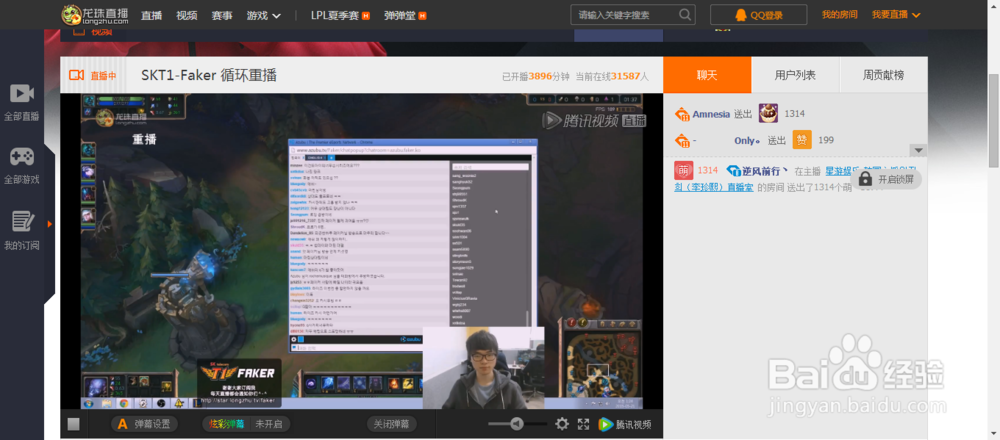Click user name Amnesia in gift feed
Image resolution: width=1000 pixels, height=440 pixels.
711,114
